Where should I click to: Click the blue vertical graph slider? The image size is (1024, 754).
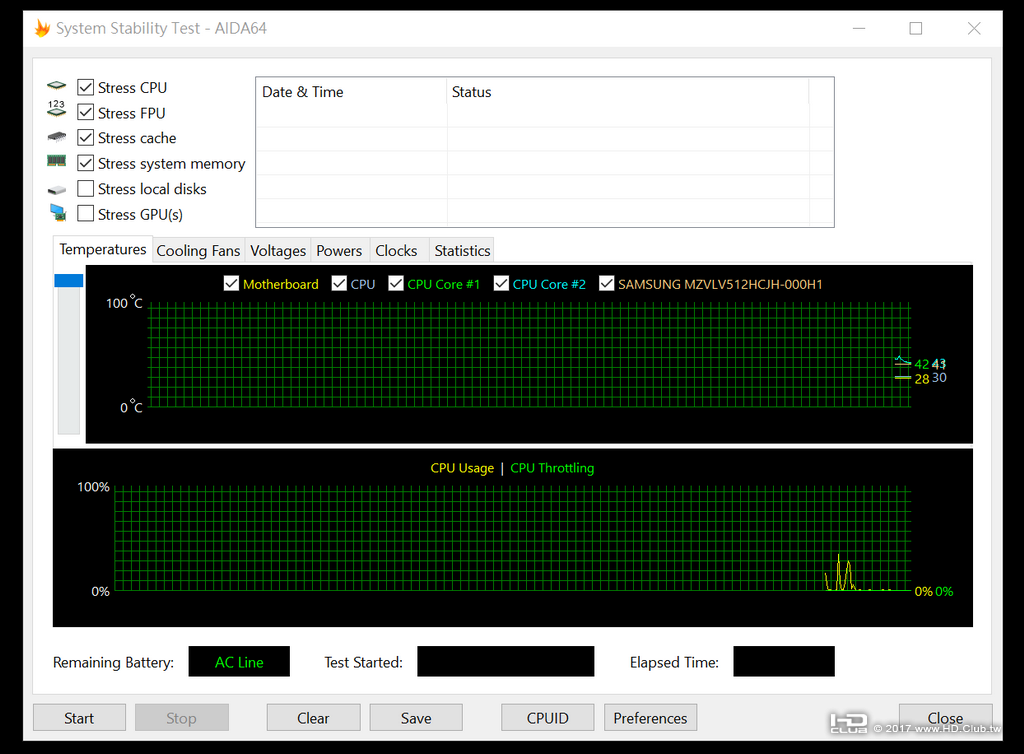[x=69, y=281]
